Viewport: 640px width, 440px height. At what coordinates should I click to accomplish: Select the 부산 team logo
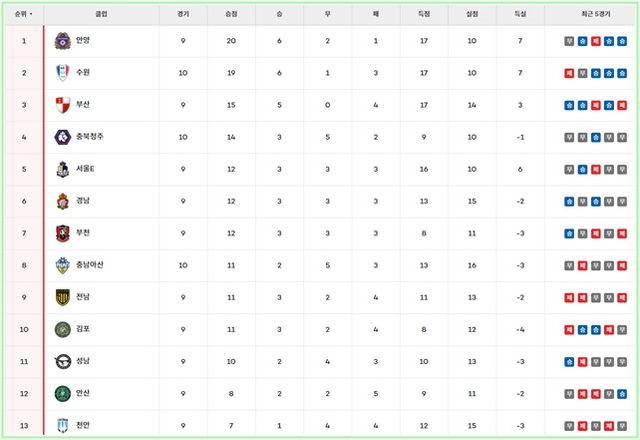tap(63, 105)
